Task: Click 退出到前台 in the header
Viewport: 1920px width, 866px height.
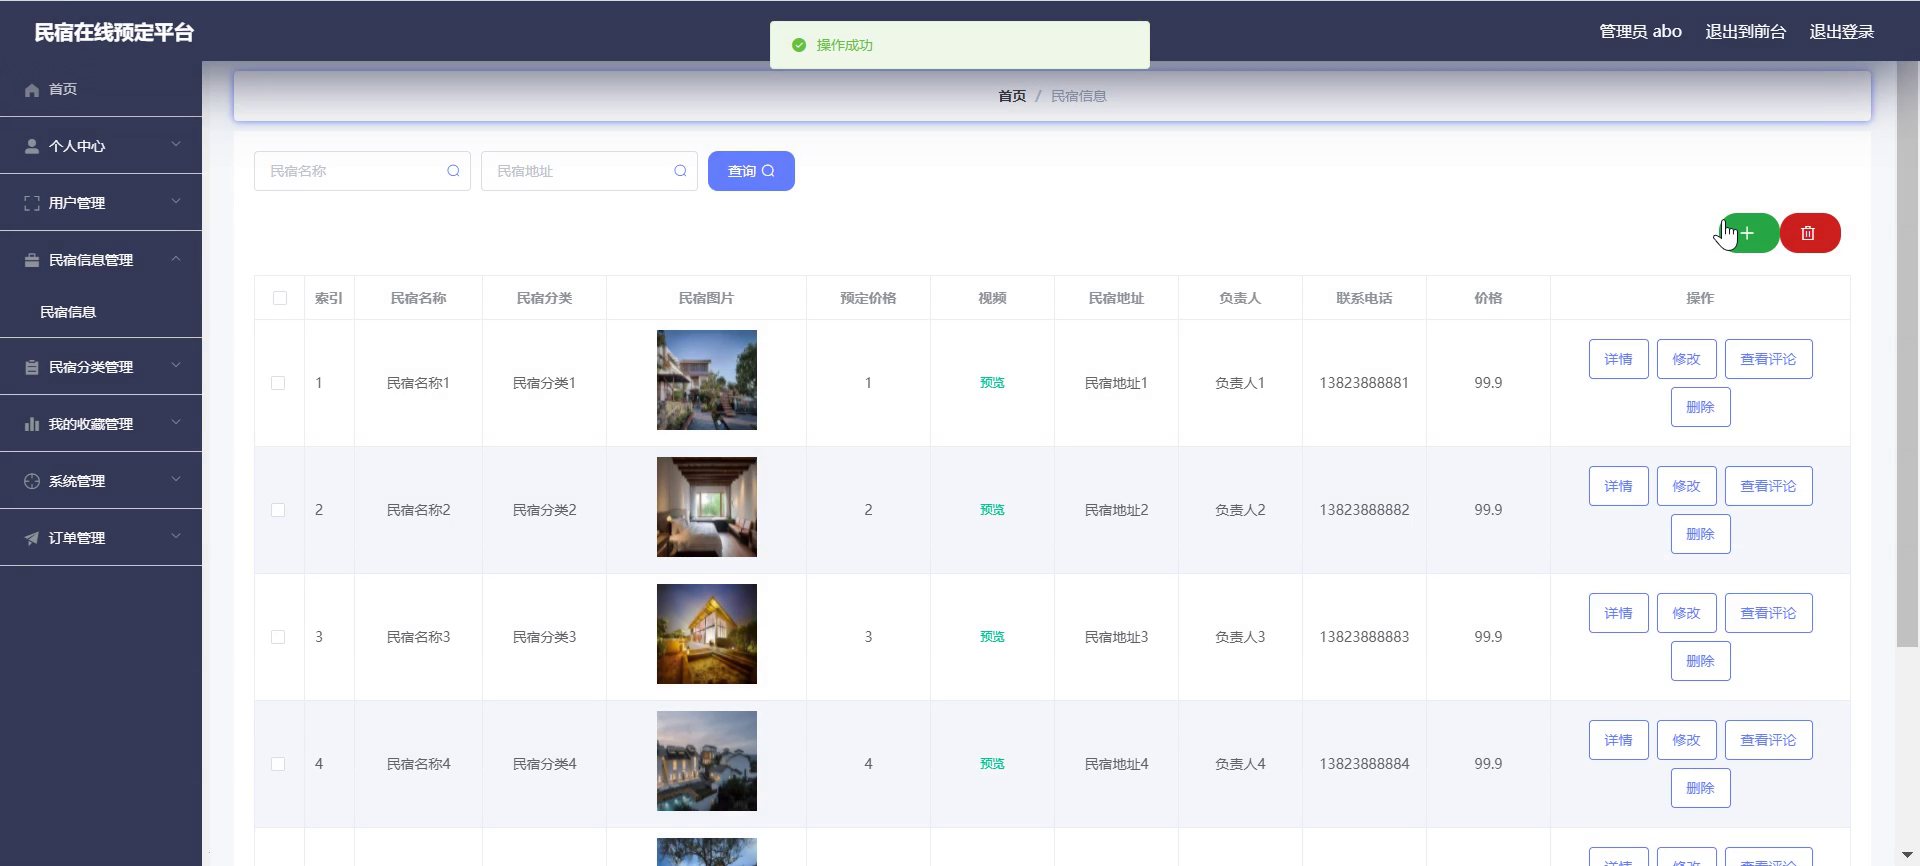Action: pos(1745,32)
